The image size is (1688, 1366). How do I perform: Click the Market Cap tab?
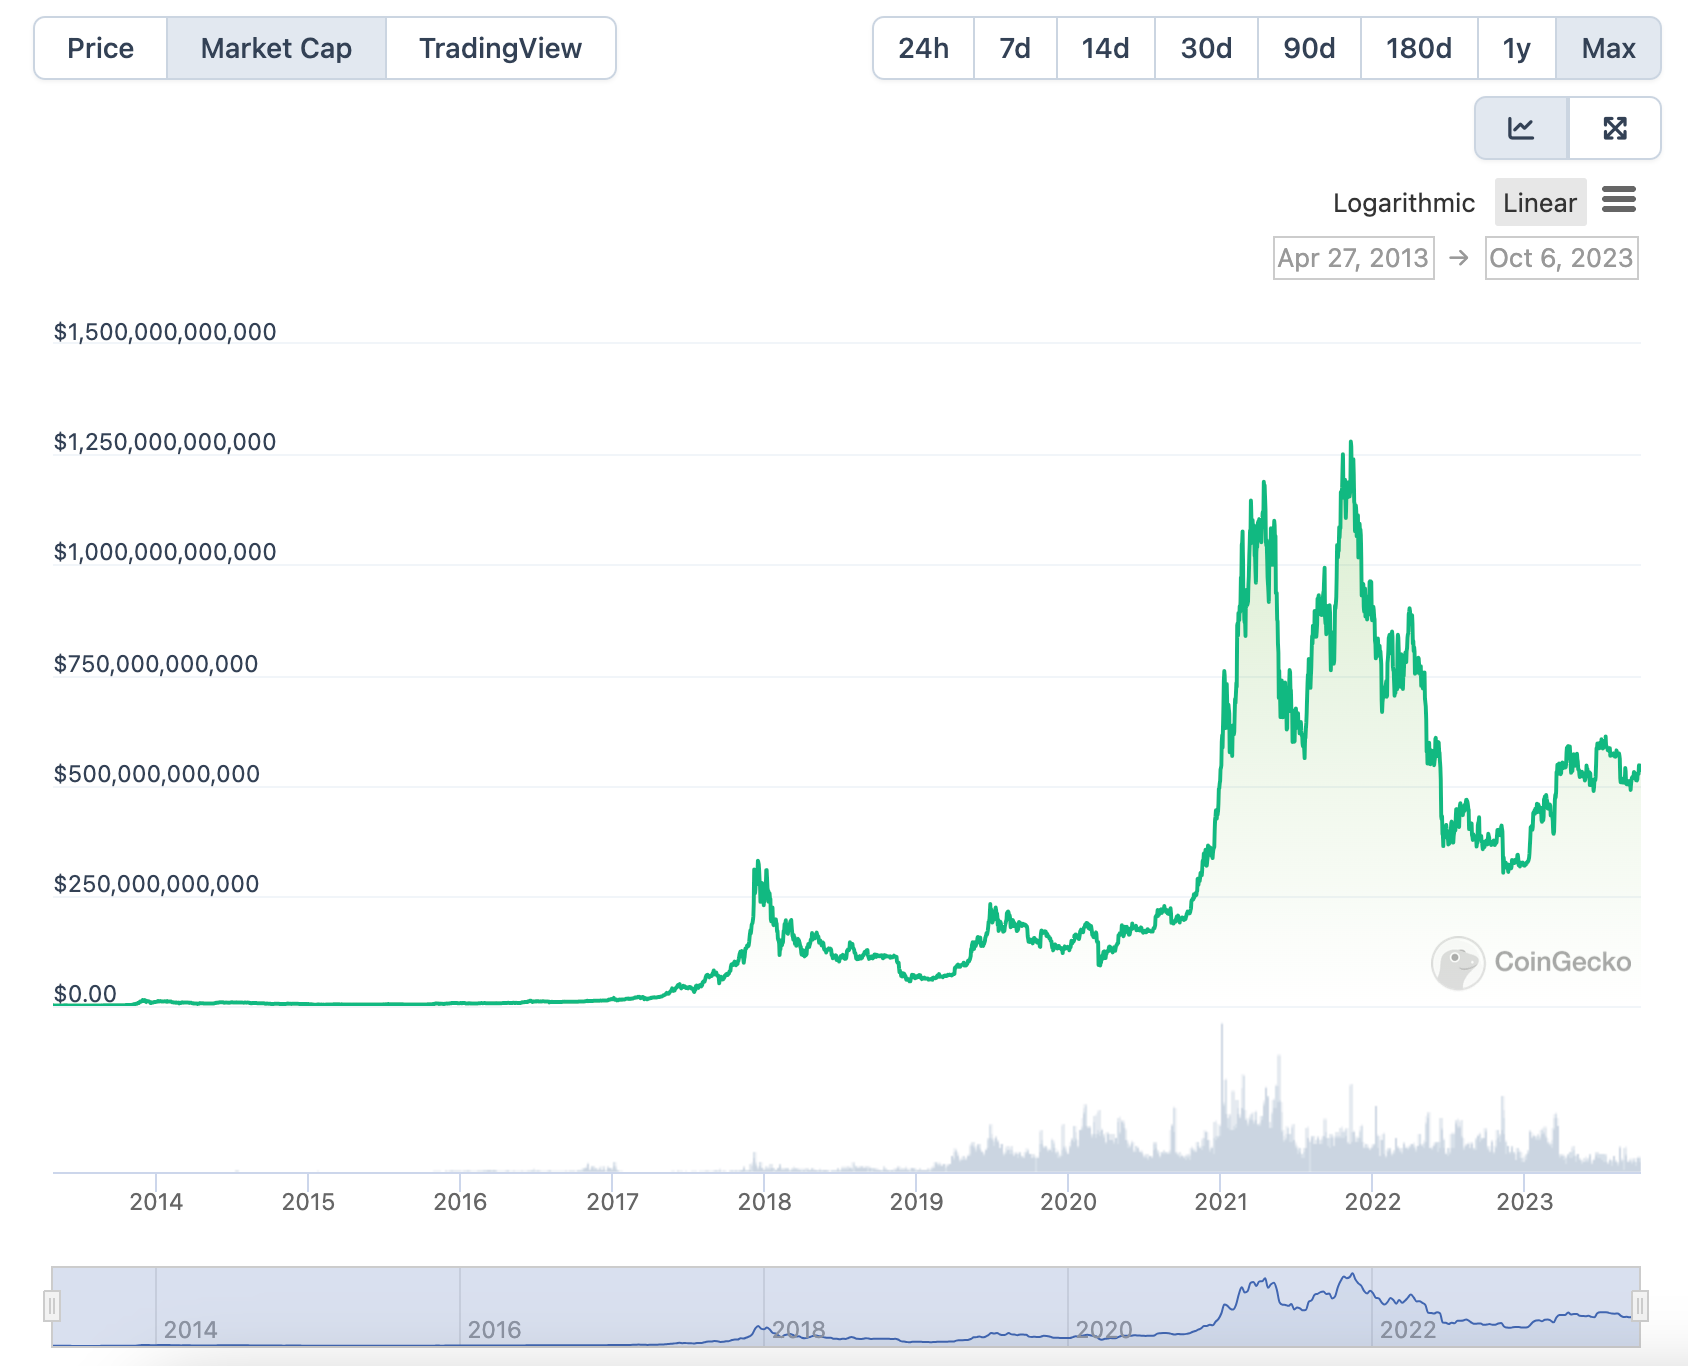(276, 47)
